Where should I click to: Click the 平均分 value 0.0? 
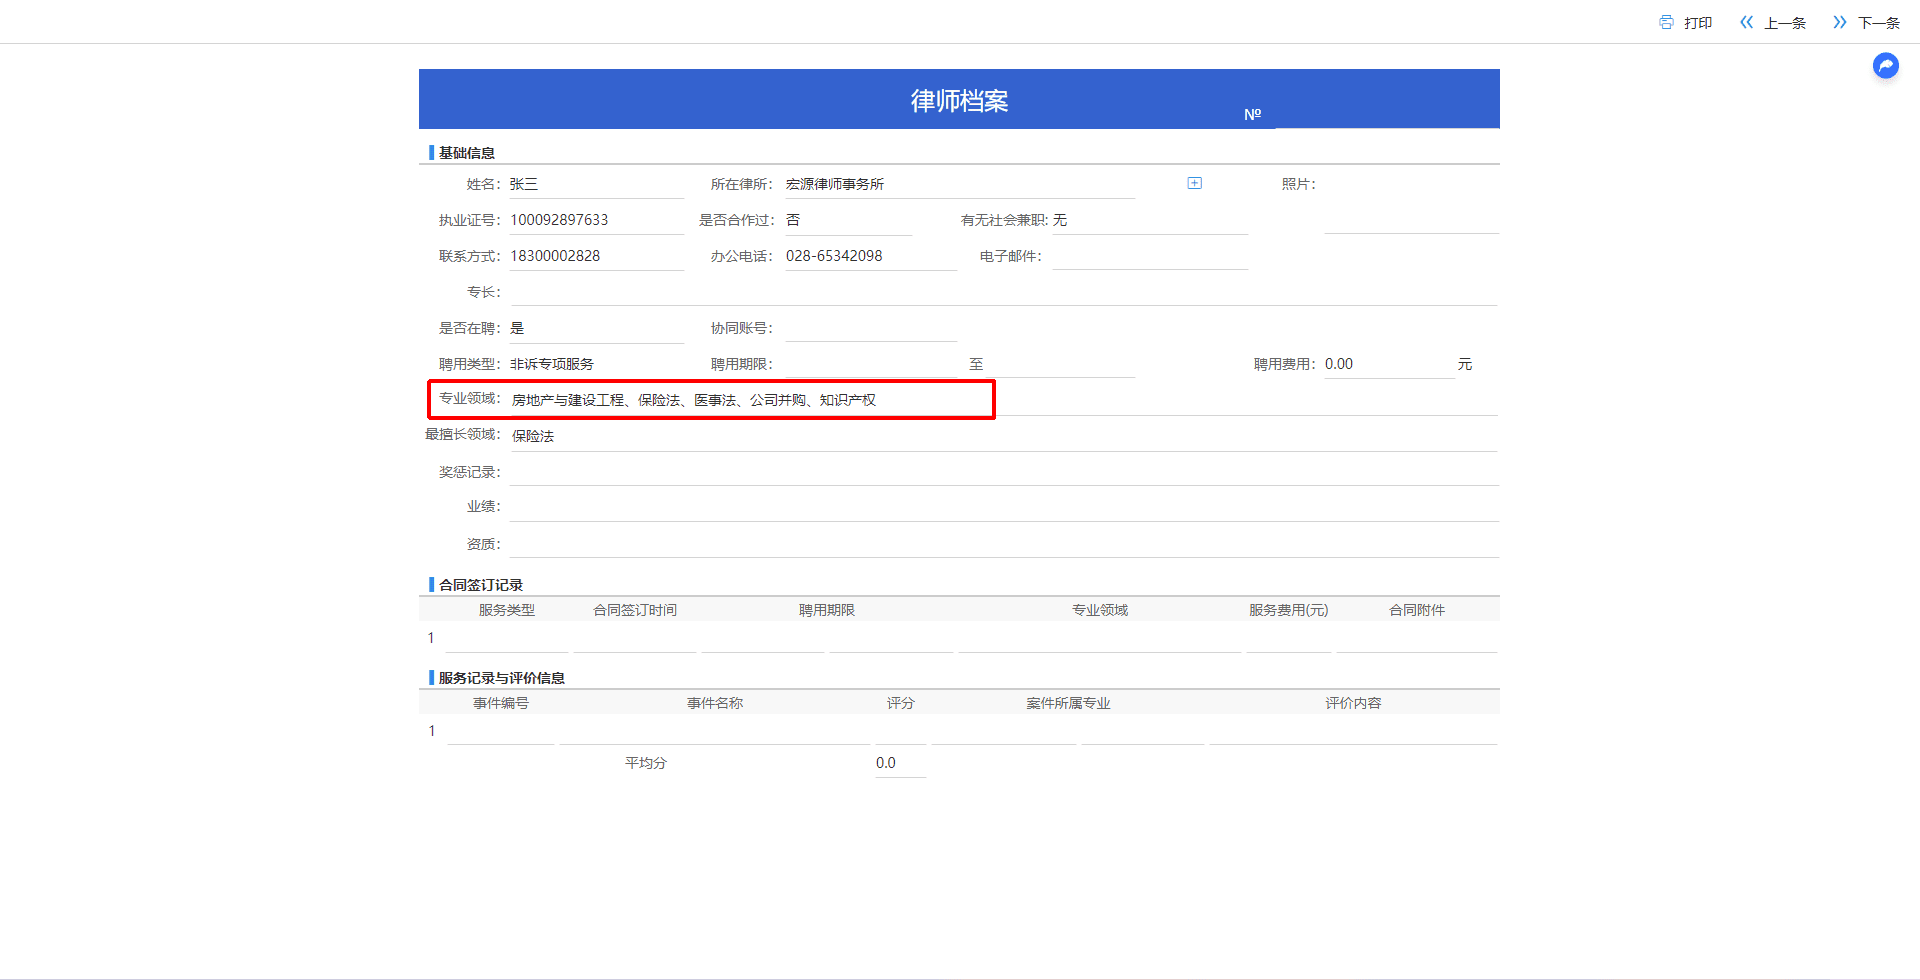click(x=886, y=763)
